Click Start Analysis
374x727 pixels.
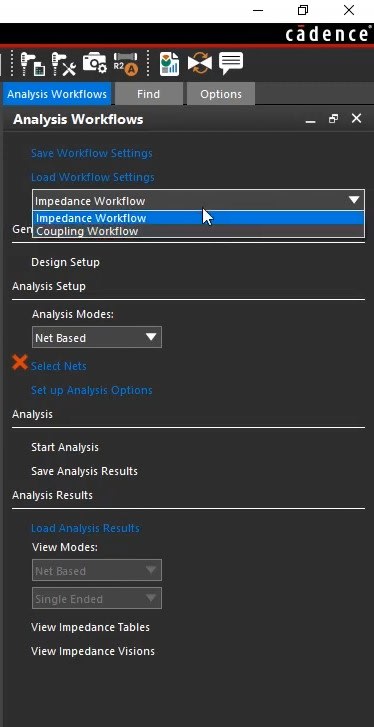tap(65, 447)
